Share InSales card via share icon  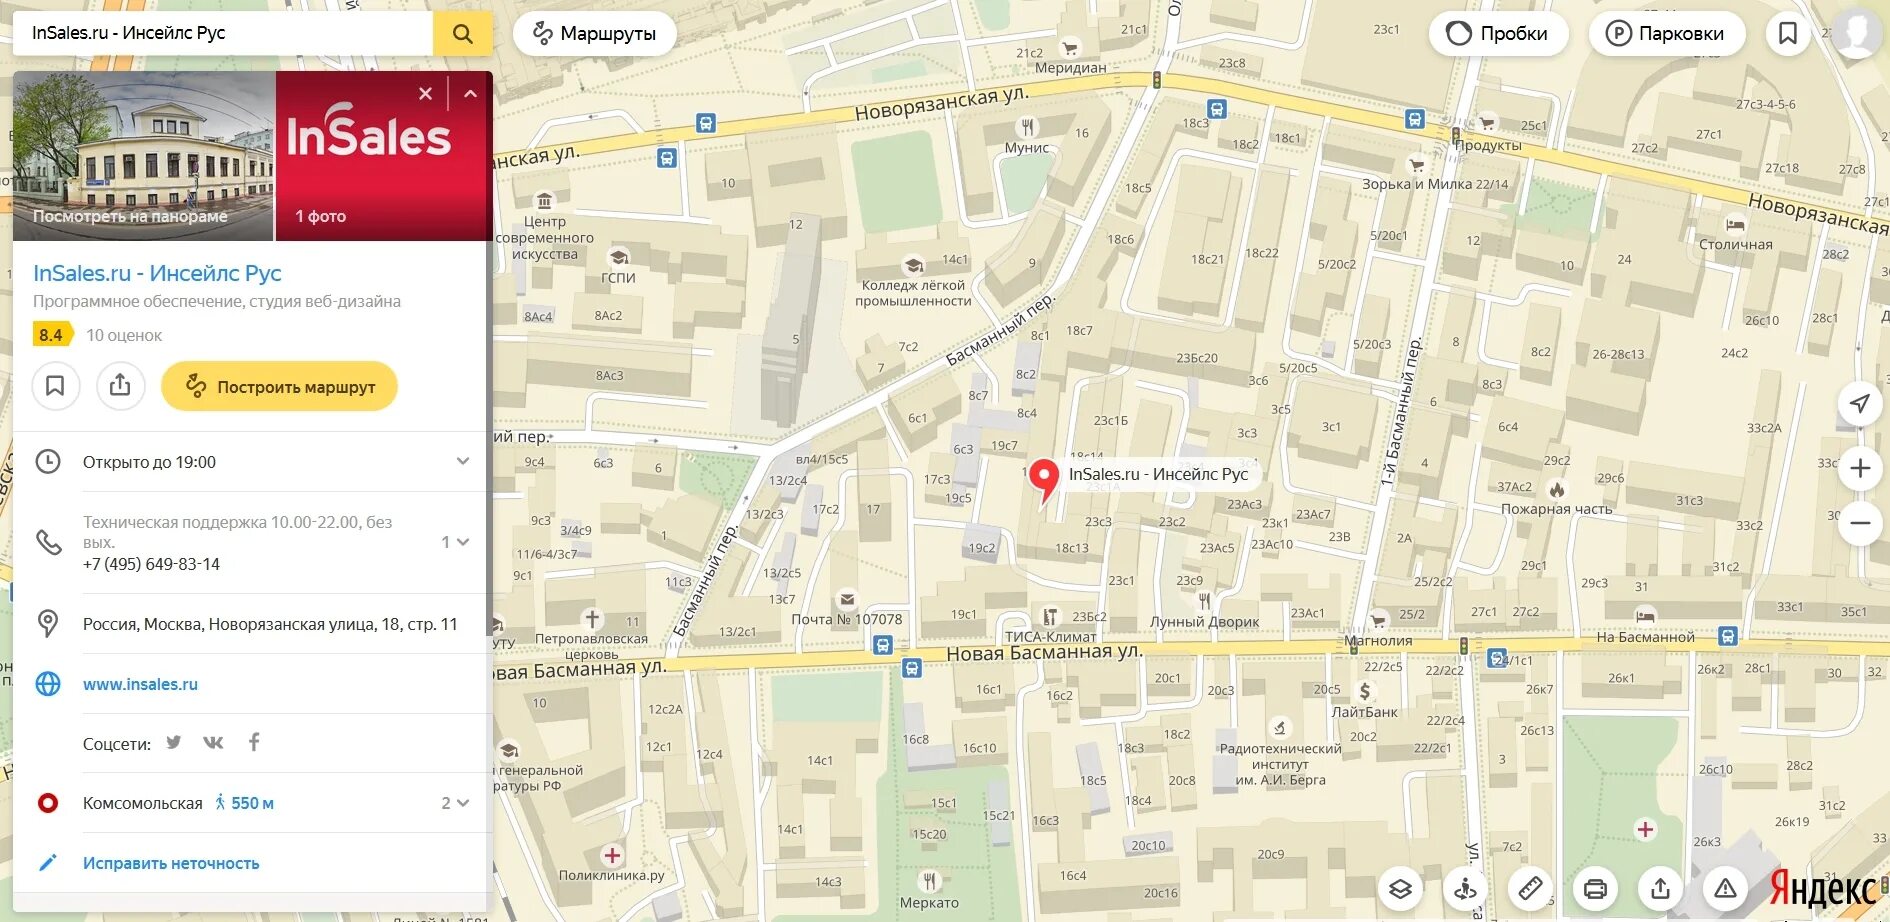120,386
